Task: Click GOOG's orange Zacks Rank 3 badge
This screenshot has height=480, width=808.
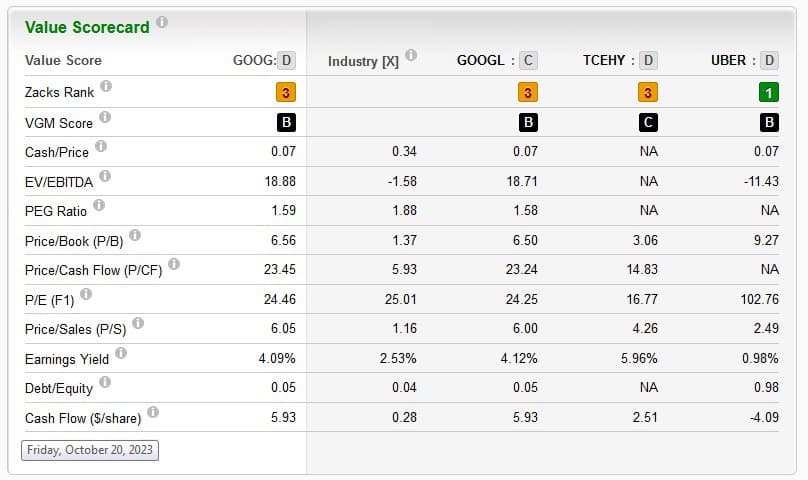Action: click(286, 93)
